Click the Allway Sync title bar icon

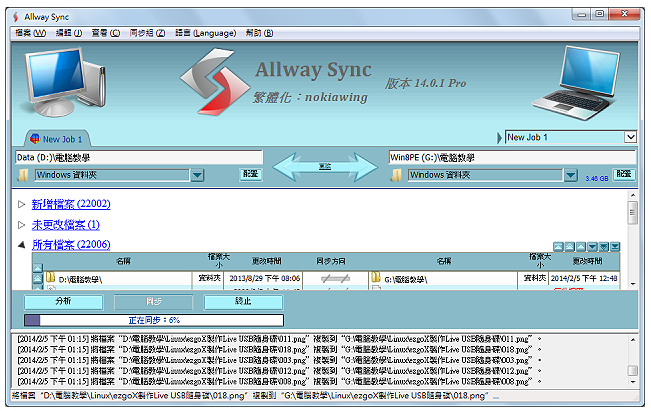(16, 17)
